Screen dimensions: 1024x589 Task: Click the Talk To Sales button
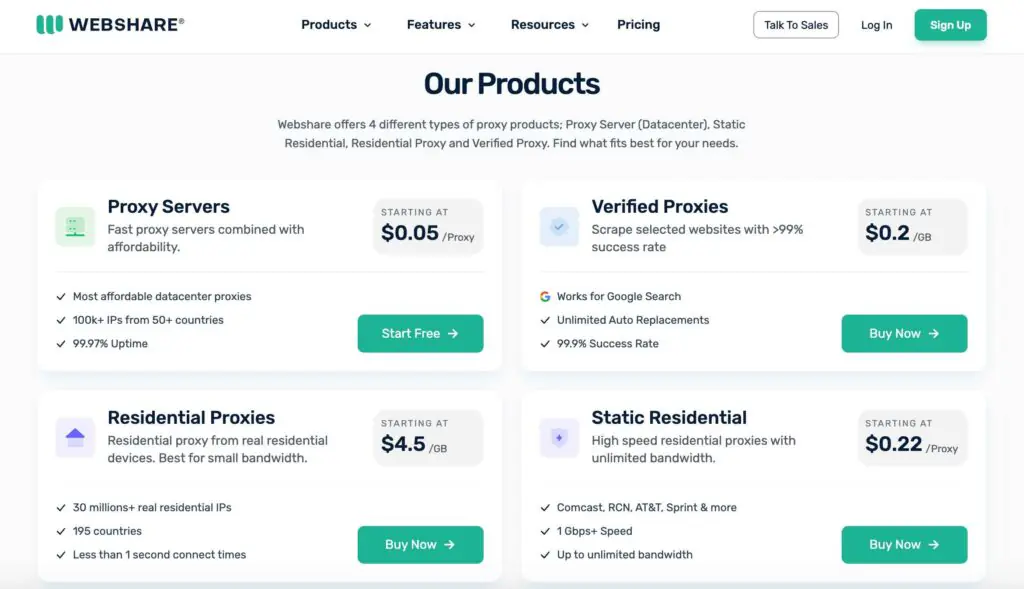pyautogui.click(x=795, y=25)
